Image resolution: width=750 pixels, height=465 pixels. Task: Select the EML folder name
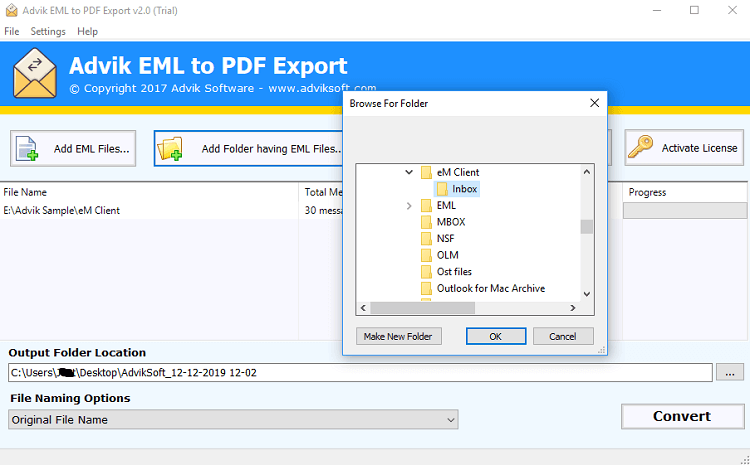(x=446, y=206)
